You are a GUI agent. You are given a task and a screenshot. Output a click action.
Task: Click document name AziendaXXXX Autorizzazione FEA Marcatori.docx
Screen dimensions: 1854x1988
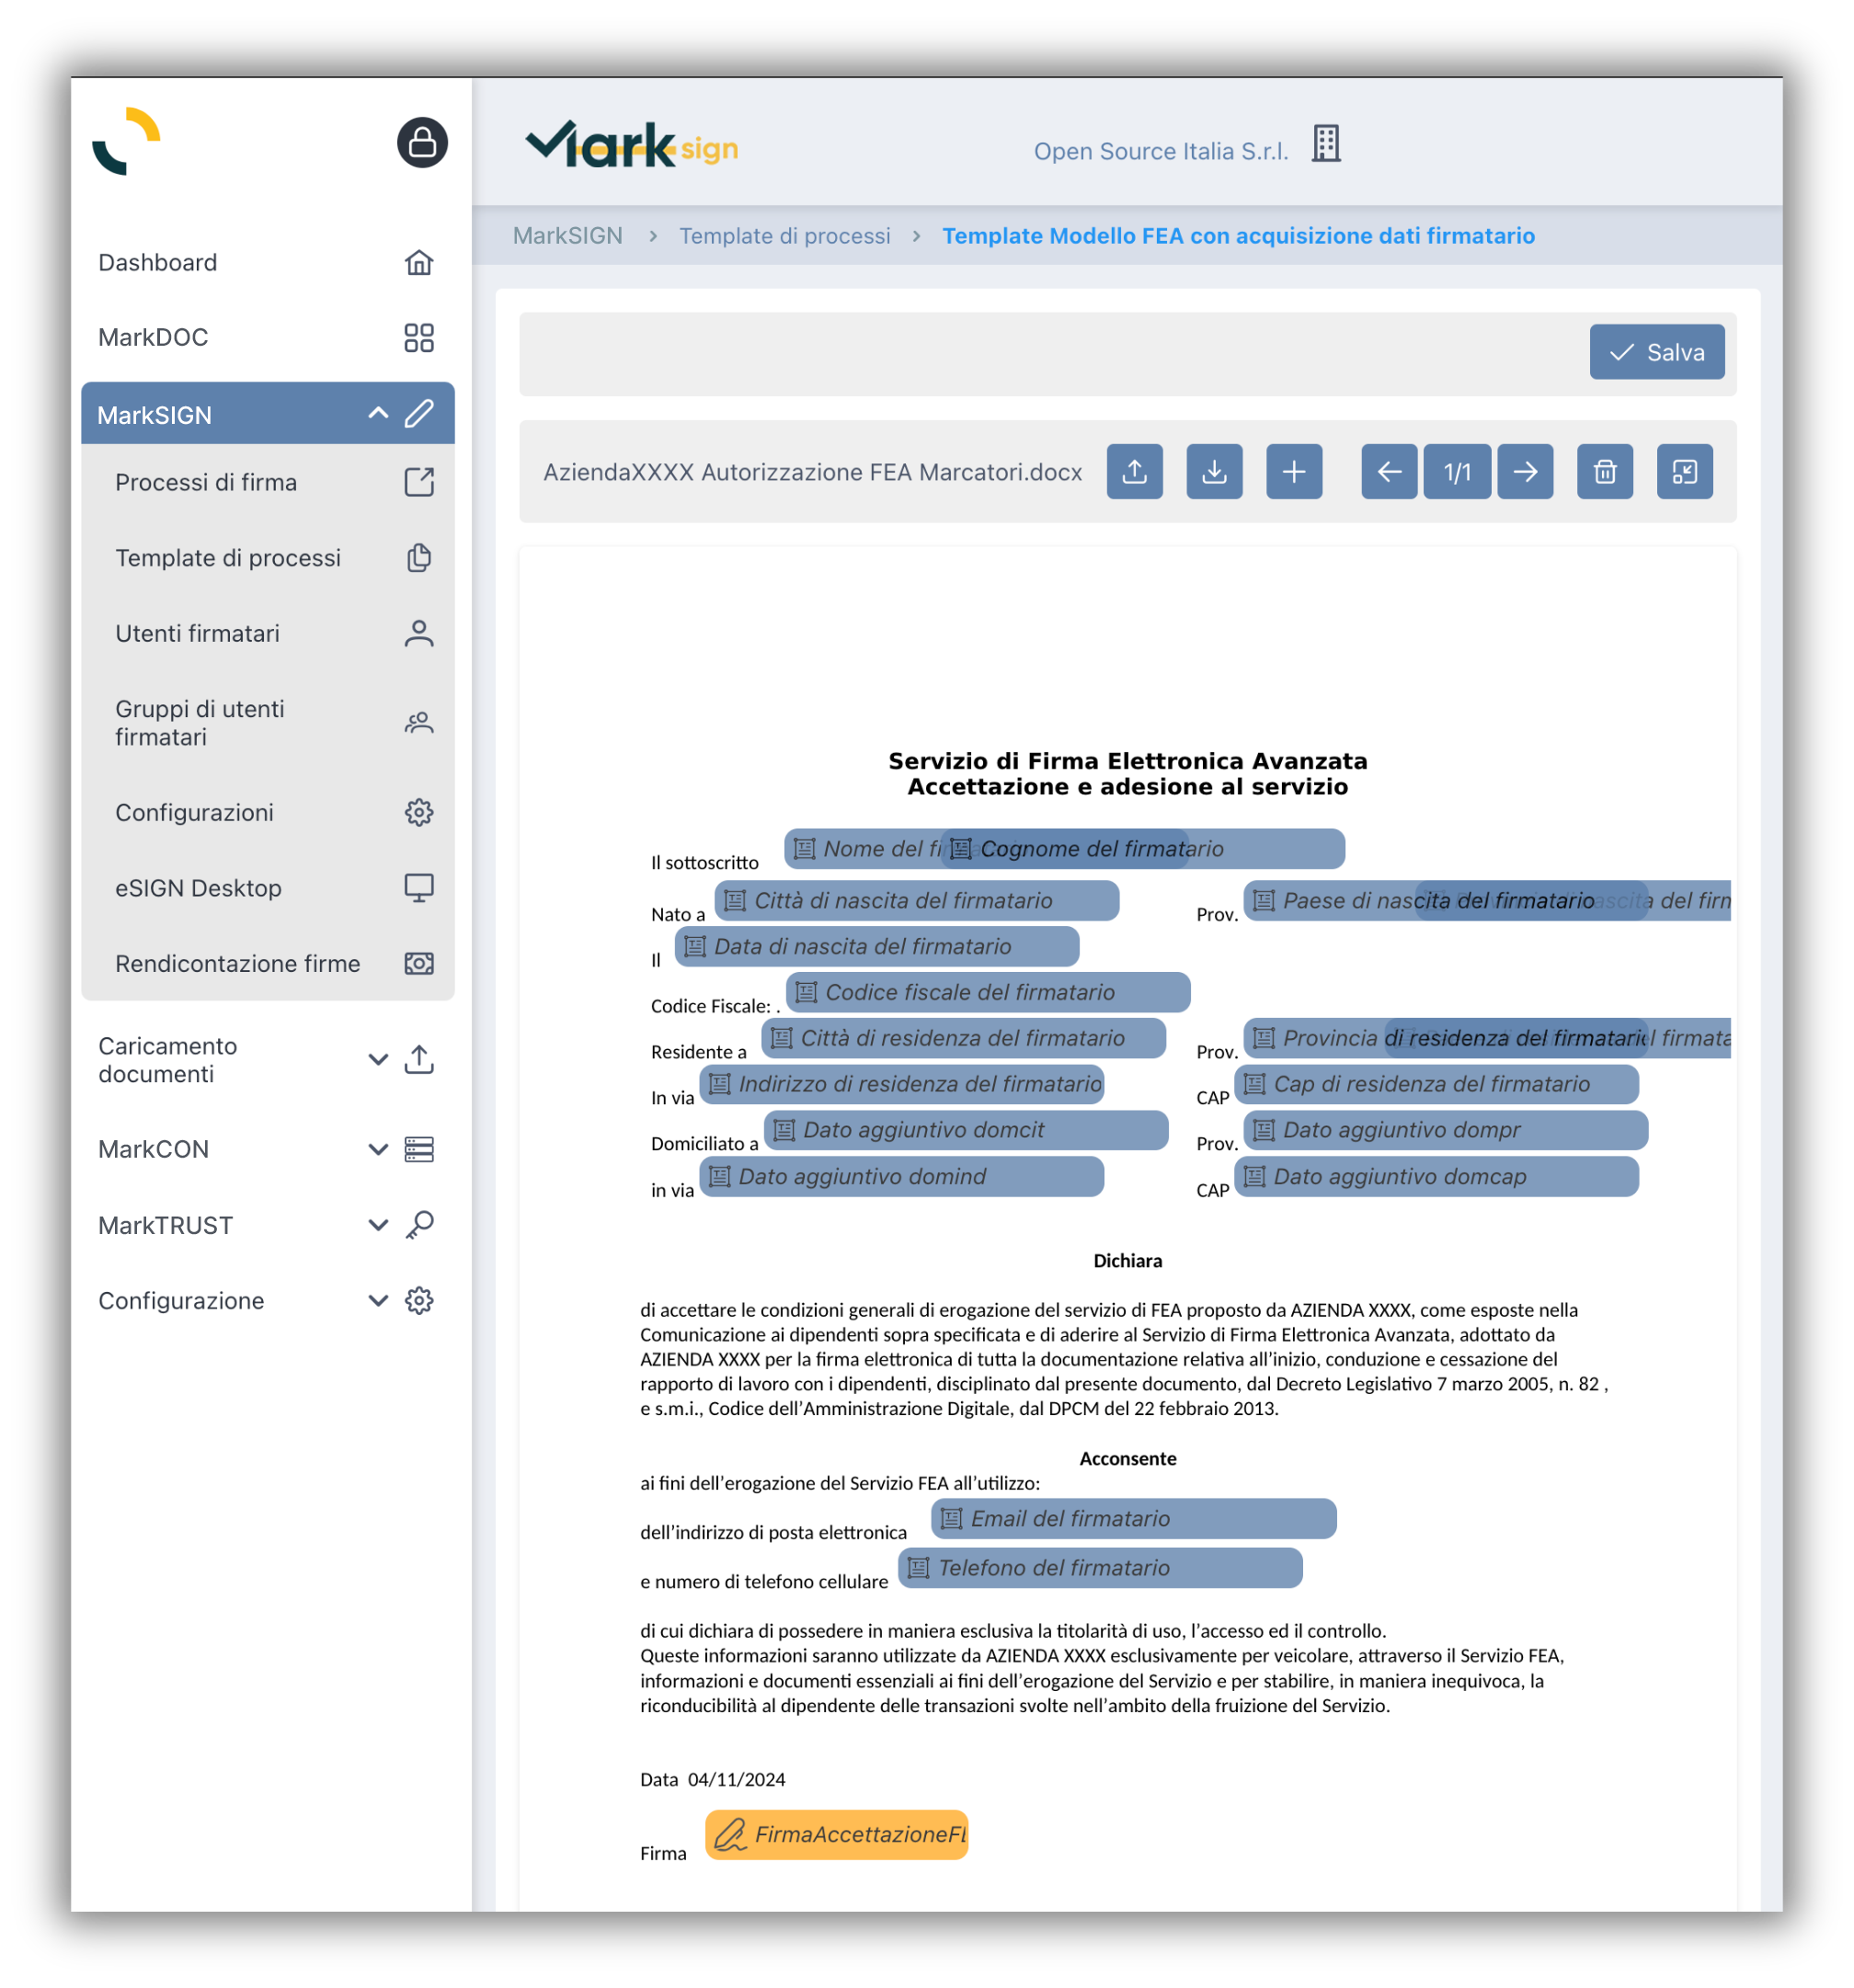tap(812, 472)
